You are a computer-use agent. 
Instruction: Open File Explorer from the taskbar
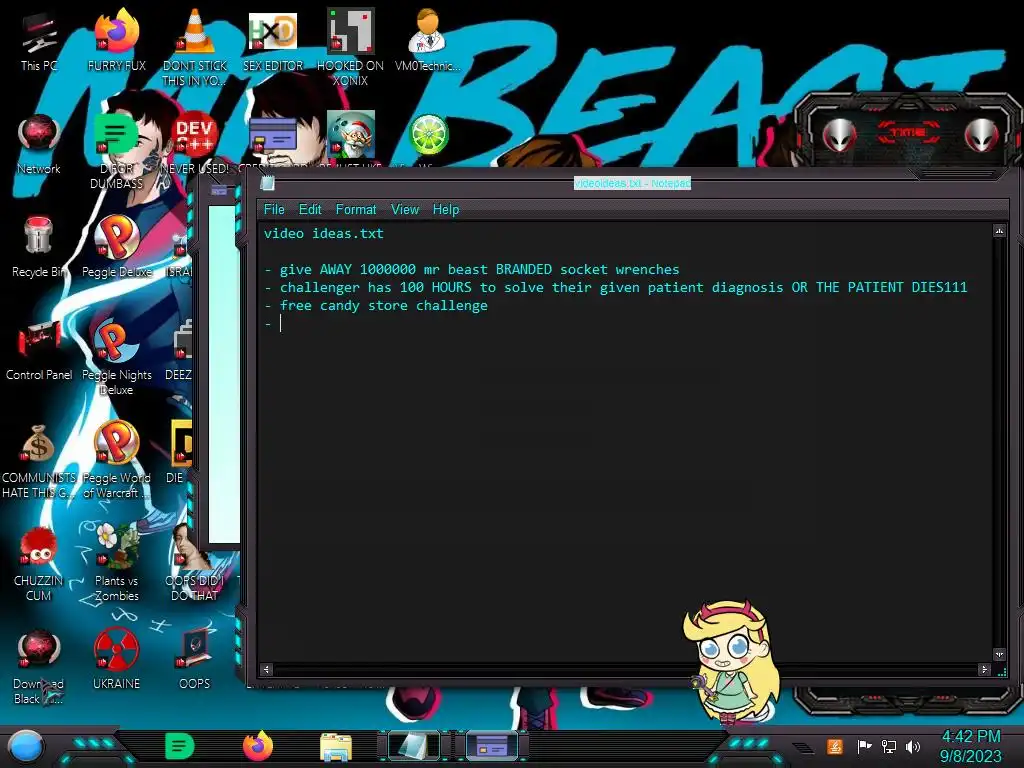(336, 746)
